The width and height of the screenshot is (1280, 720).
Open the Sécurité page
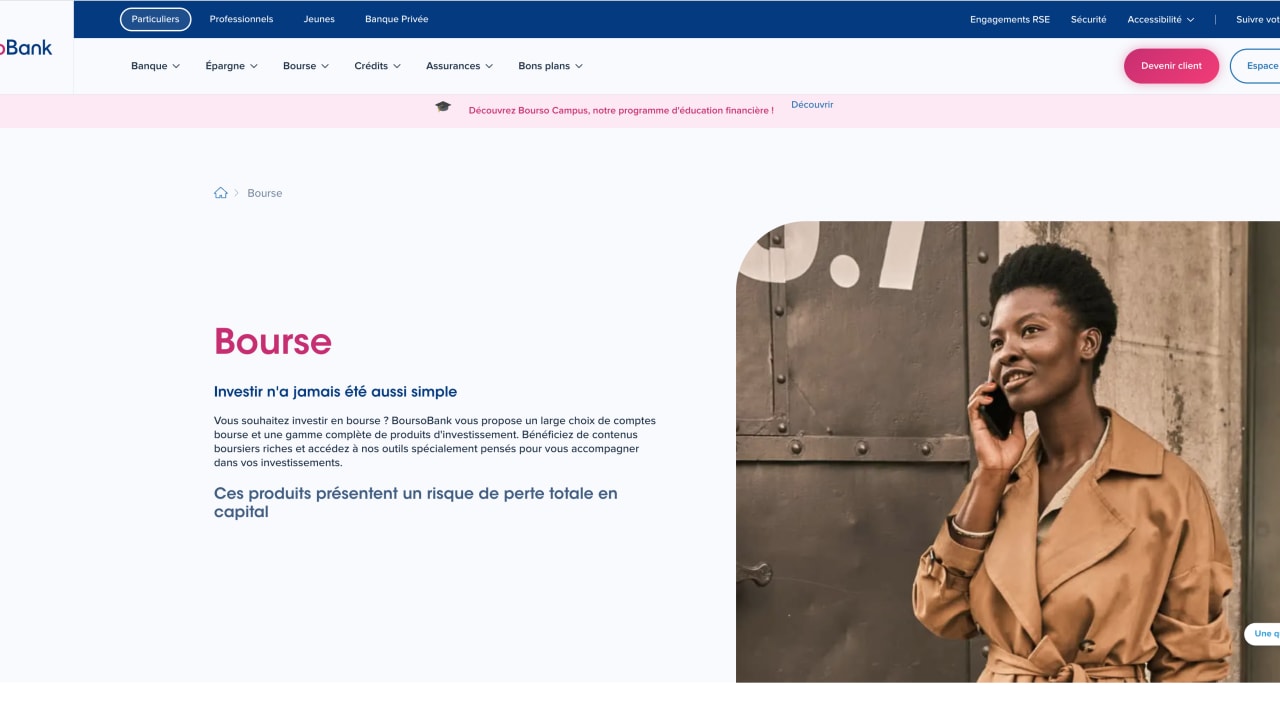point(1088,18)
